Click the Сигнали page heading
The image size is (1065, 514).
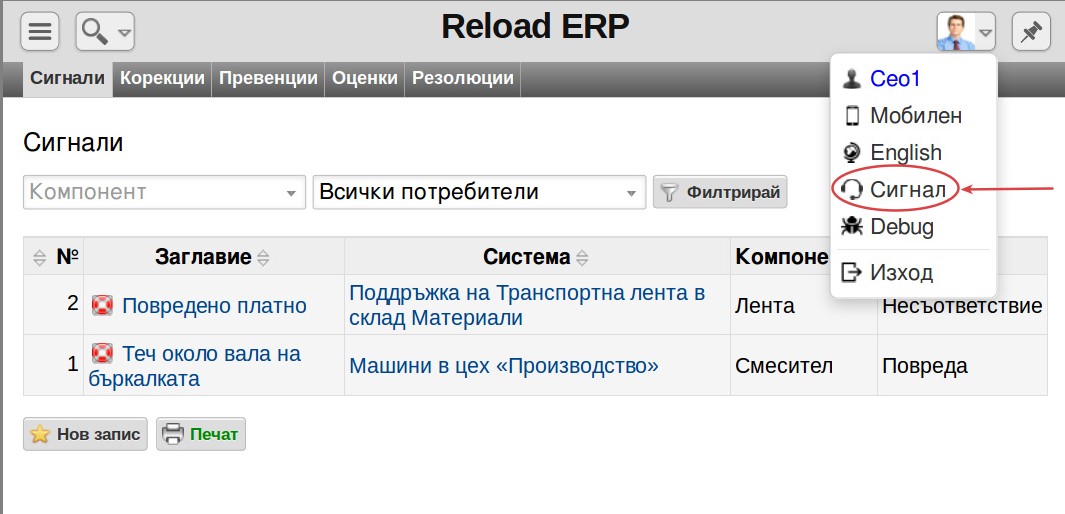point(73,143)
